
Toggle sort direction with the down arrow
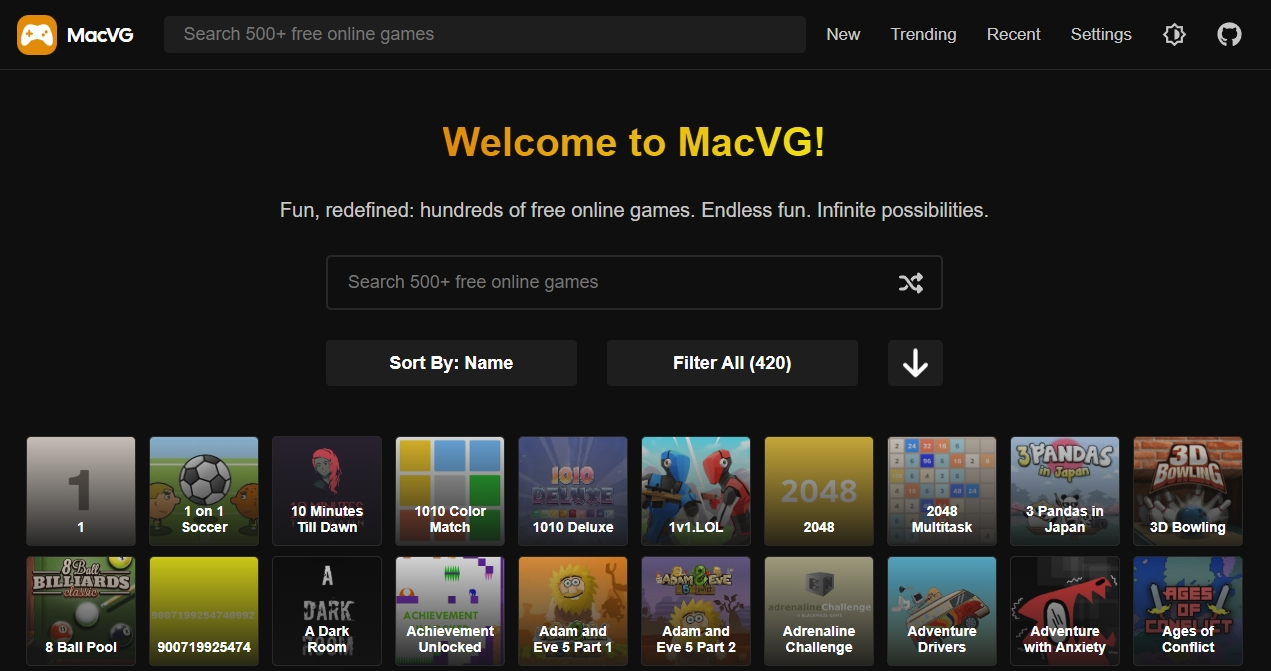tap(915, 363)
